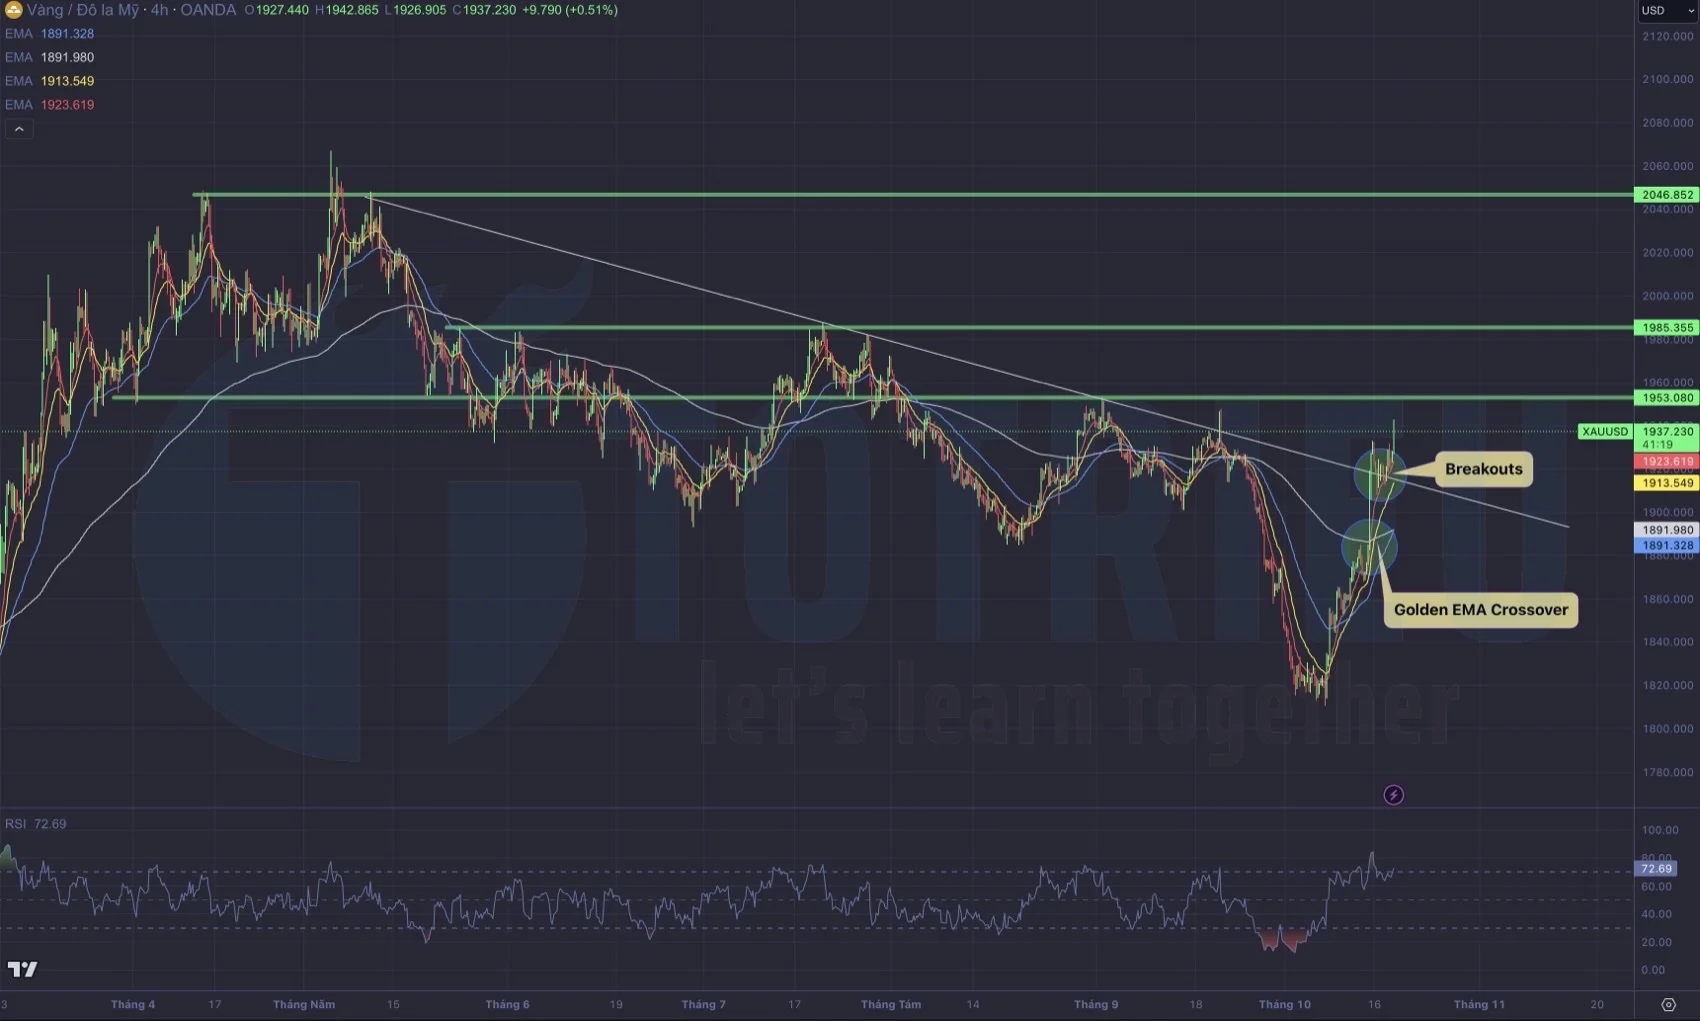Click the 1953.080 price level label
Viewport: 1700px width, 1021px height.
click(x=1666, y=398)
